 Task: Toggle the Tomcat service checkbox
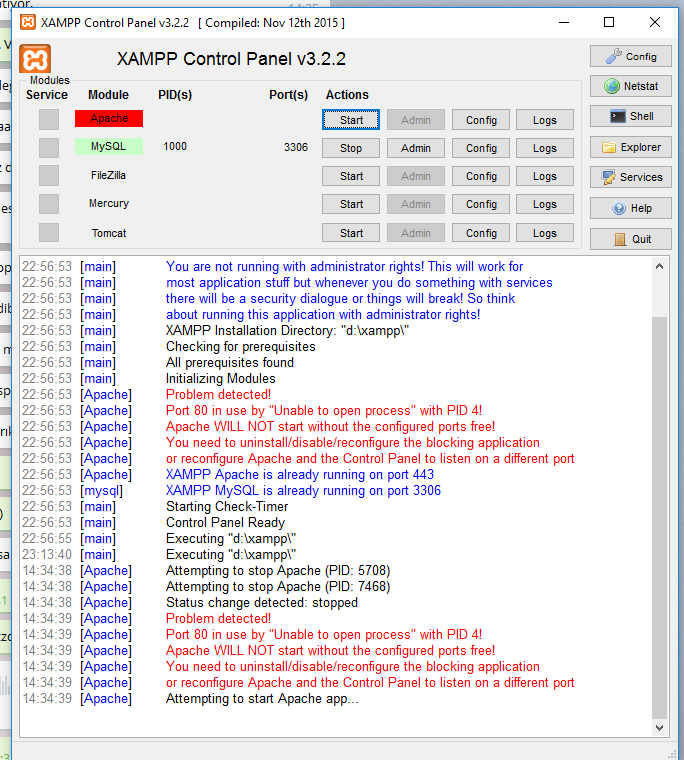(49, 233)
